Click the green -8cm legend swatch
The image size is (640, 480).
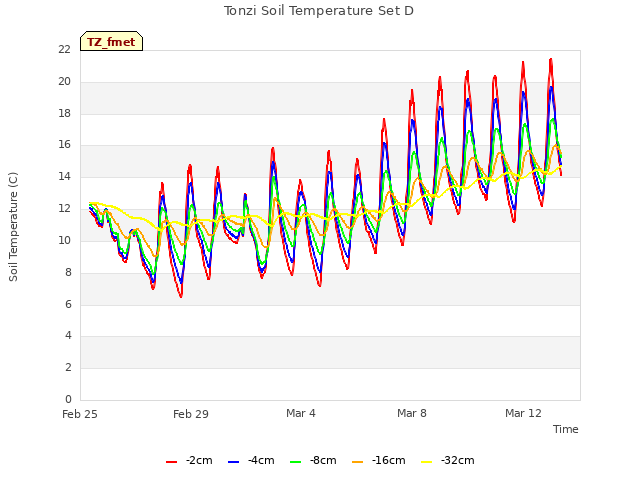click(296, 462)
